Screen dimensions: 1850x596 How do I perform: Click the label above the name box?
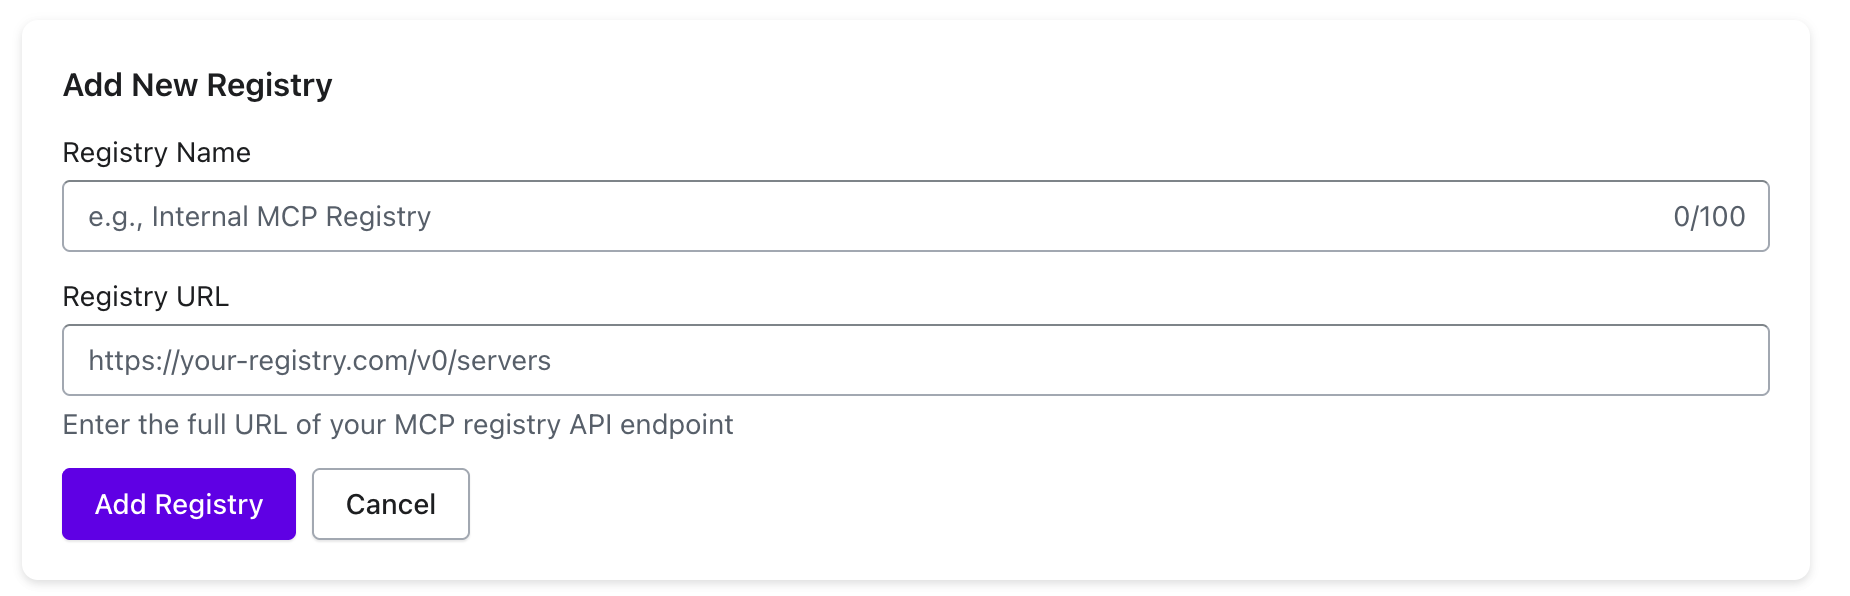pos(156,153)
